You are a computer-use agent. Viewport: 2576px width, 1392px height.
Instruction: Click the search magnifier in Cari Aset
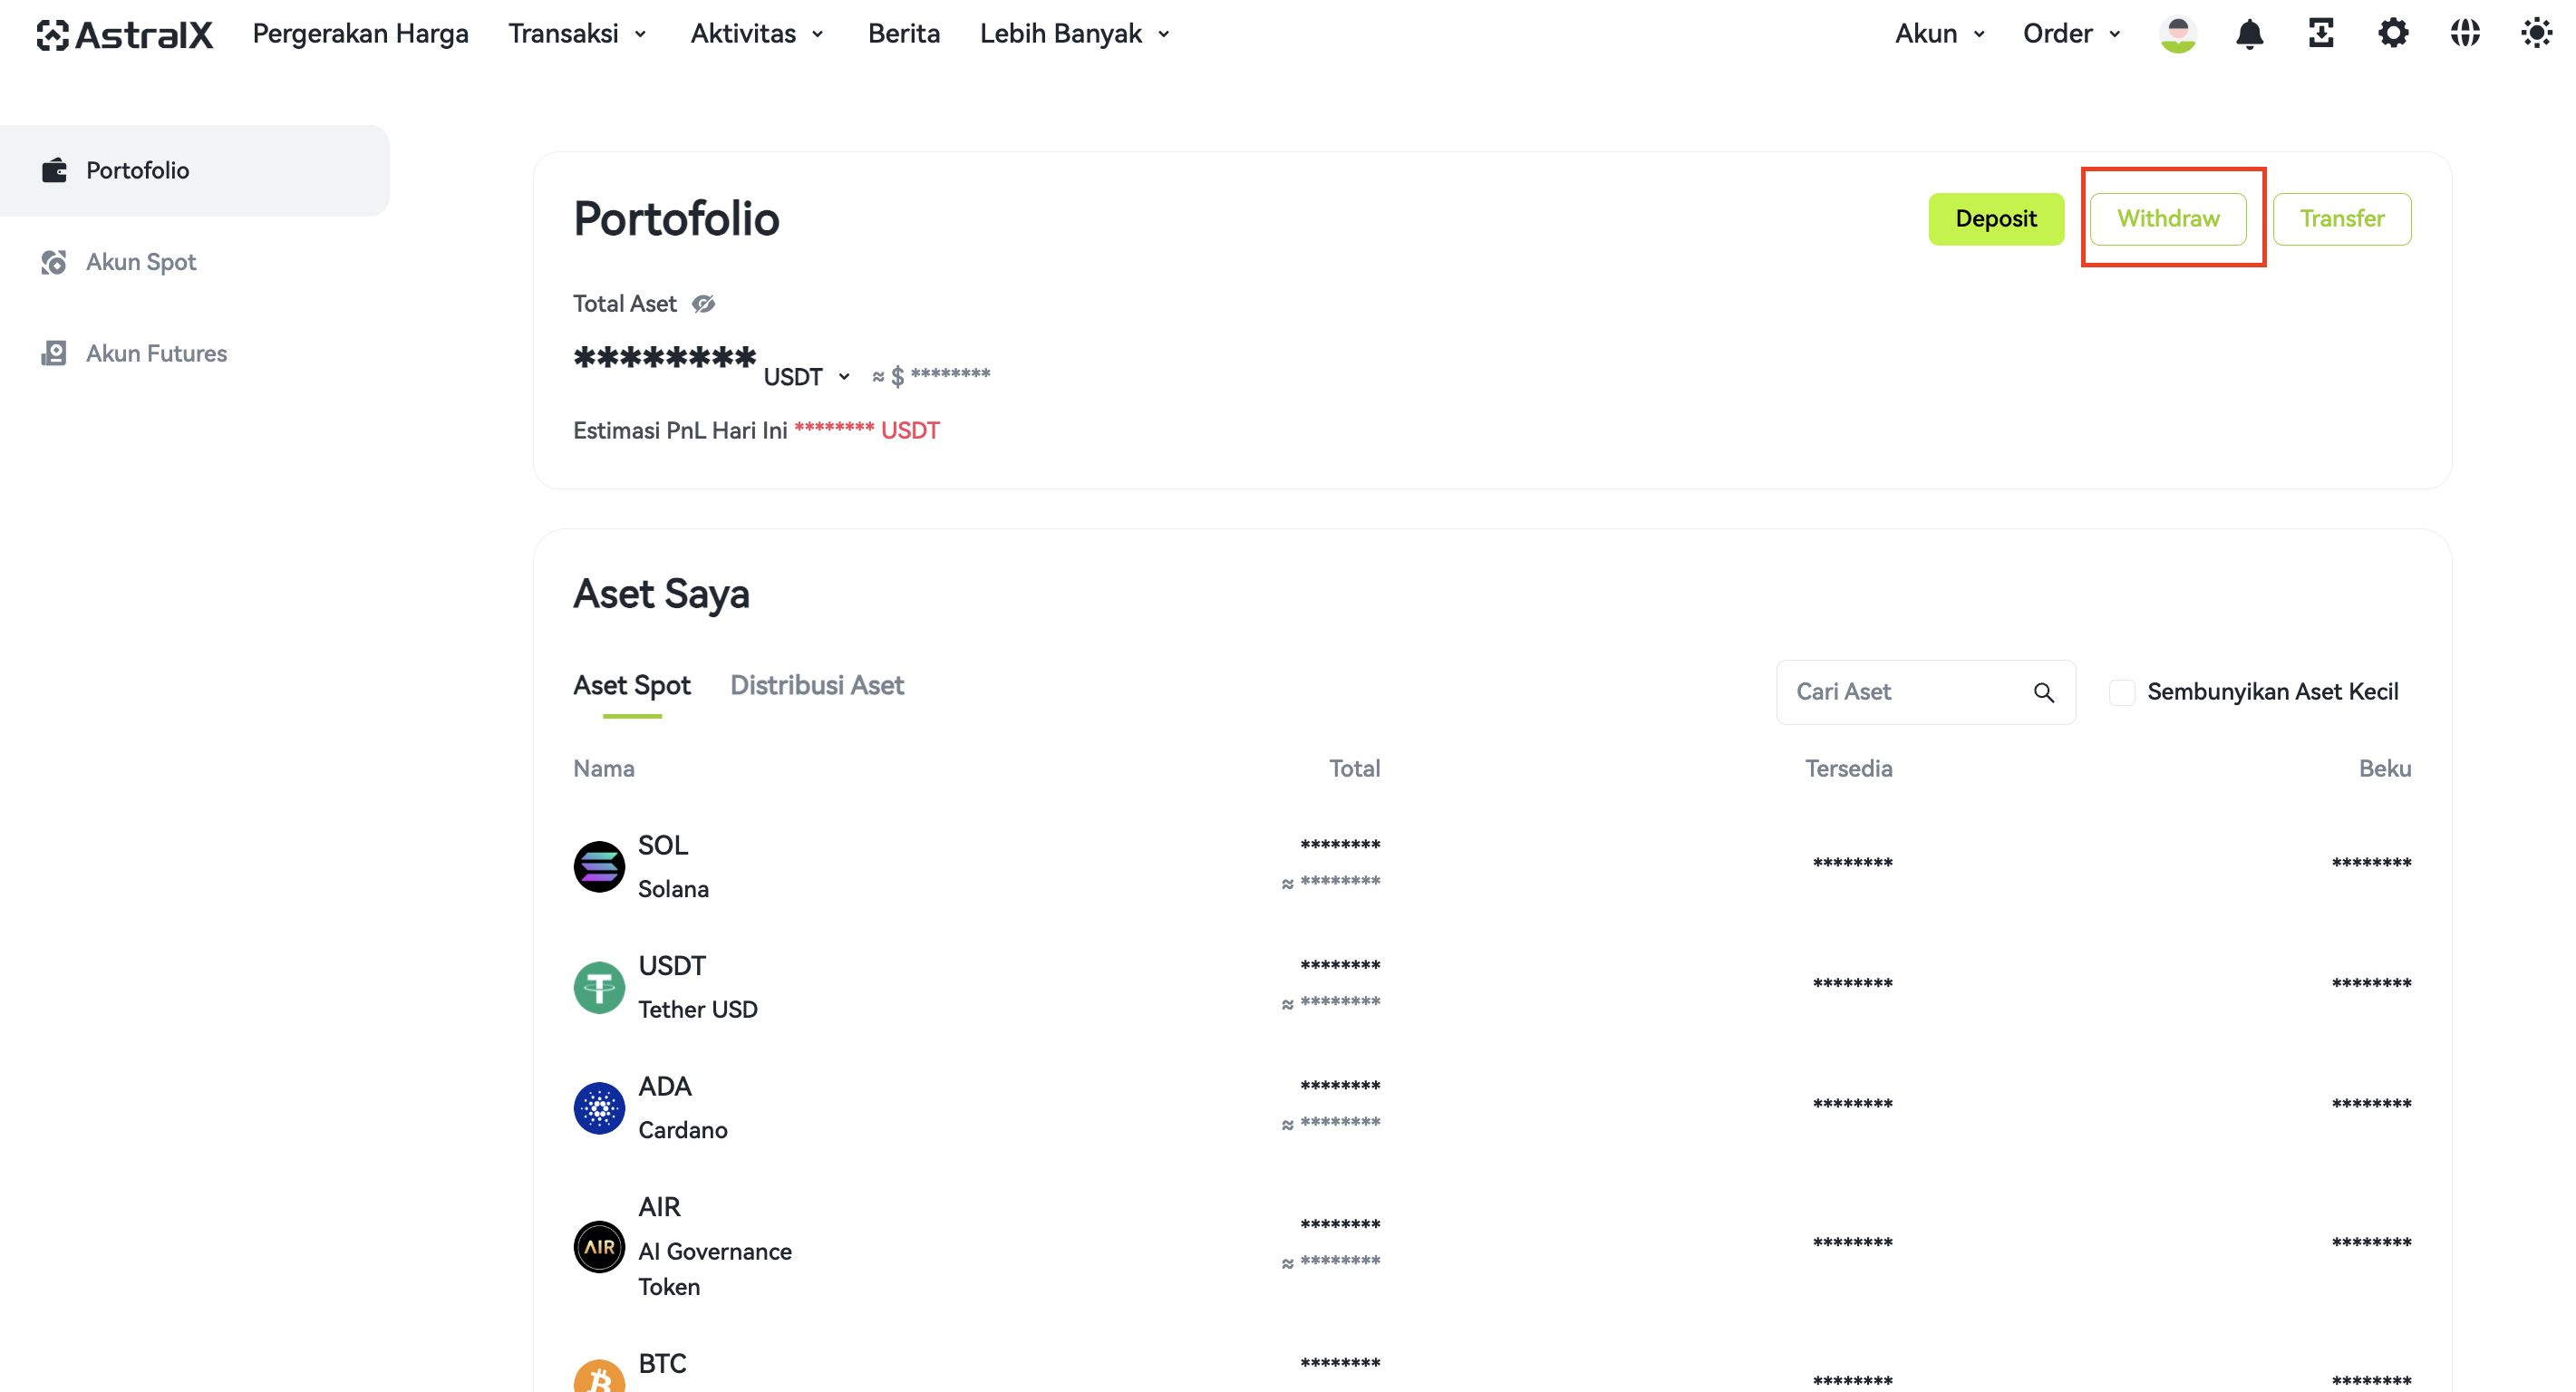(x=2044, y=692)
